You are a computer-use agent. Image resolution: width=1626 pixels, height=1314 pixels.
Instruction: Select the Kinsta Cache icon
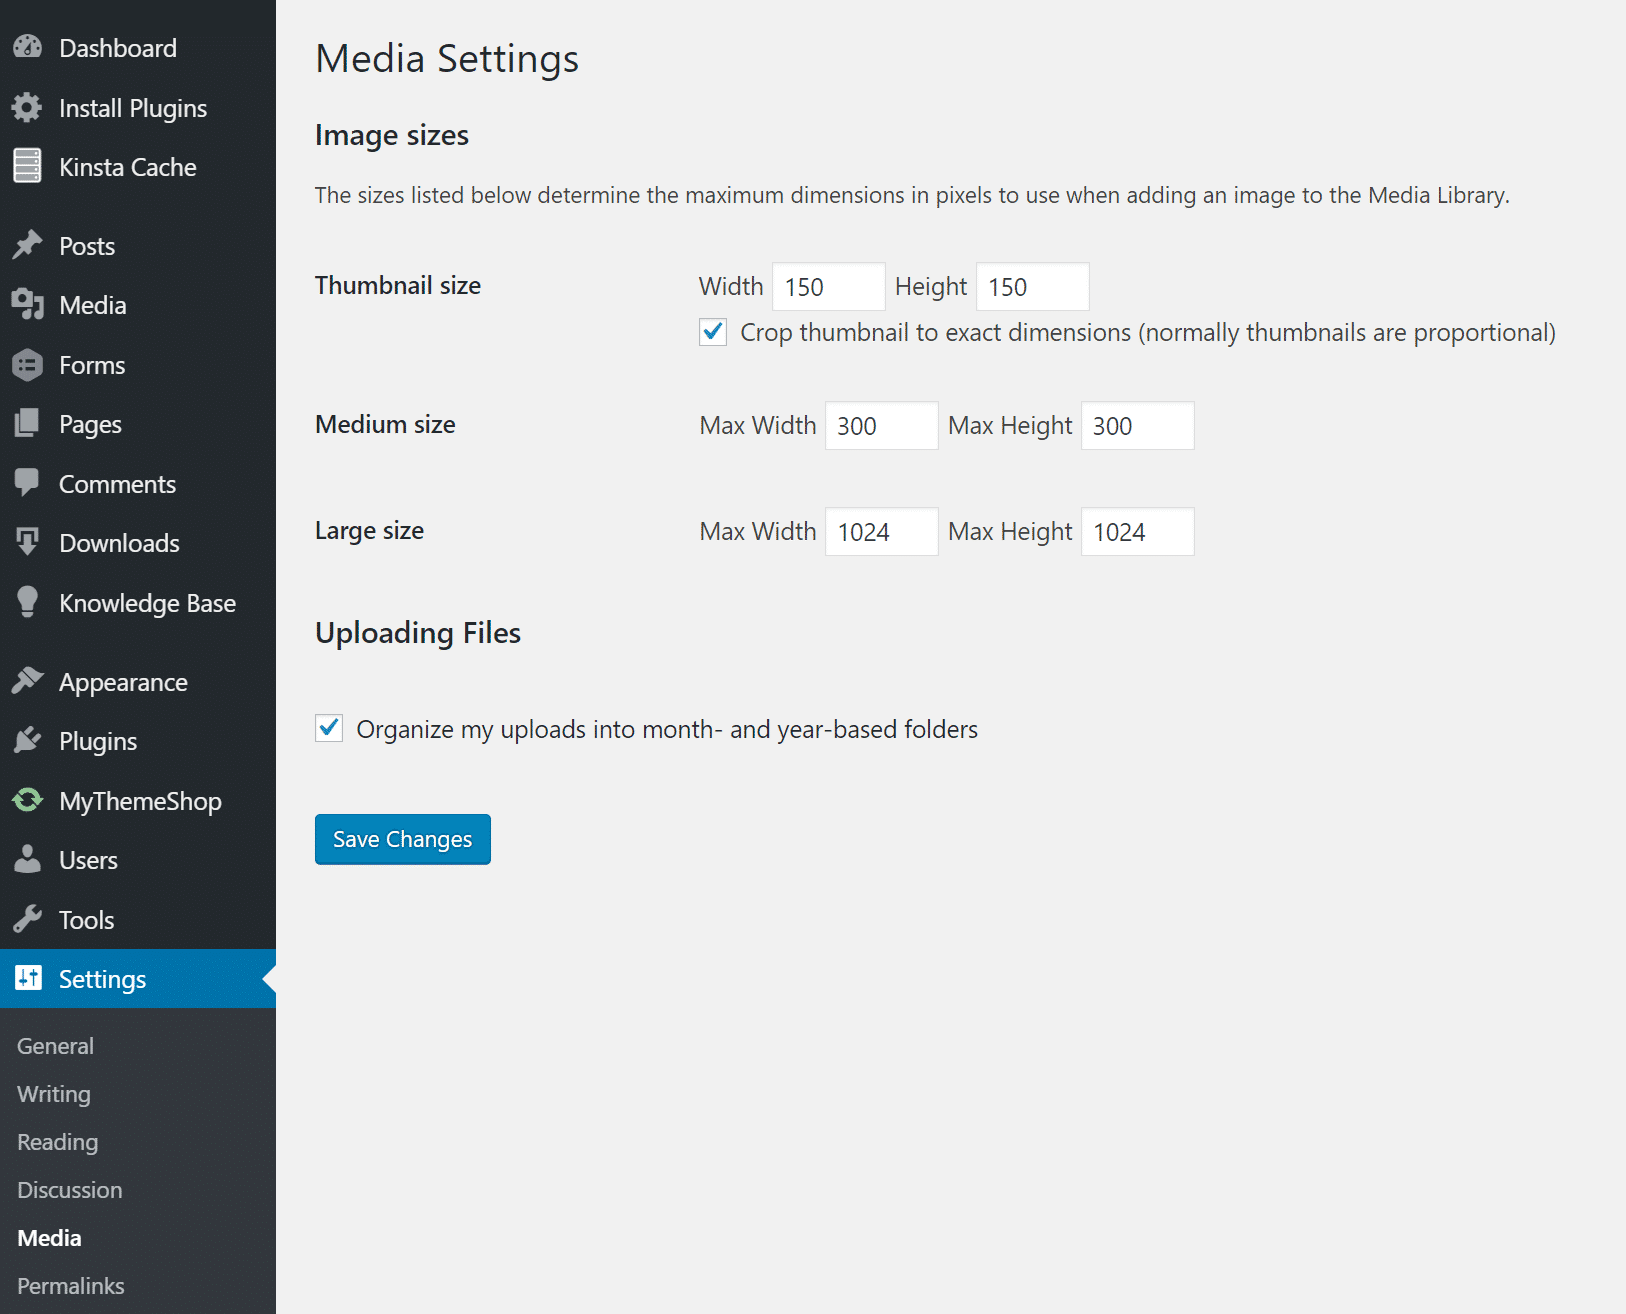[x=27, y=166]
